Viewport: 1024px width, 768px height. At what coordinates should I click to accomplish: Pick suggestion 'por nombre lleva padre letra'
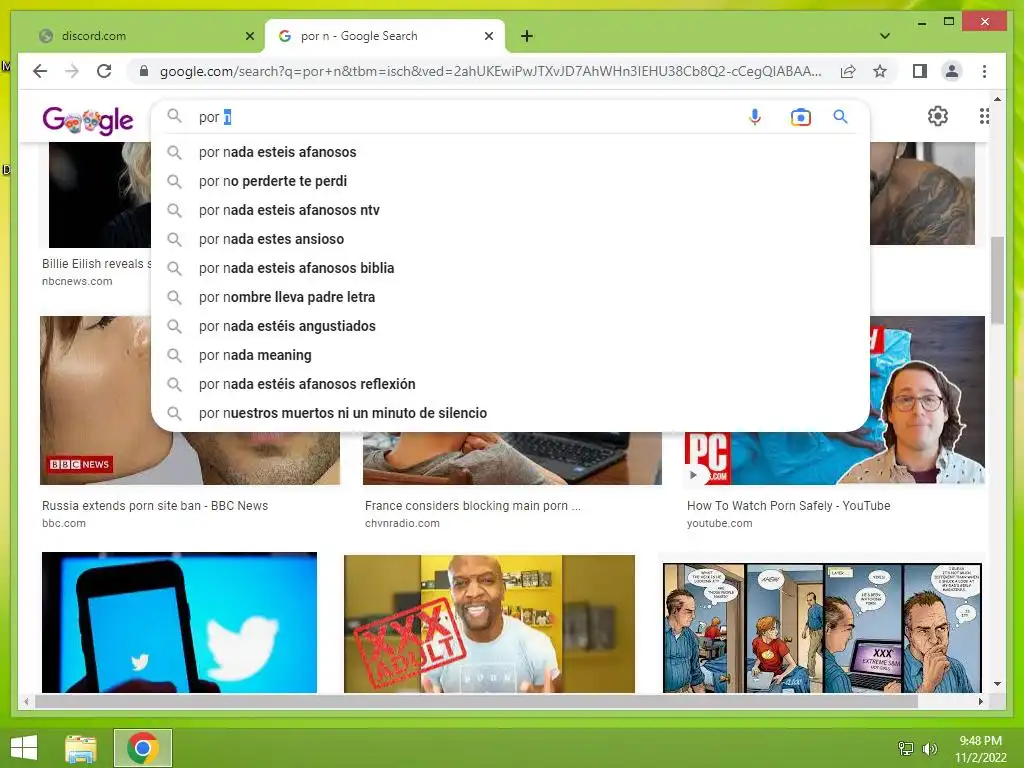(509, 297)
